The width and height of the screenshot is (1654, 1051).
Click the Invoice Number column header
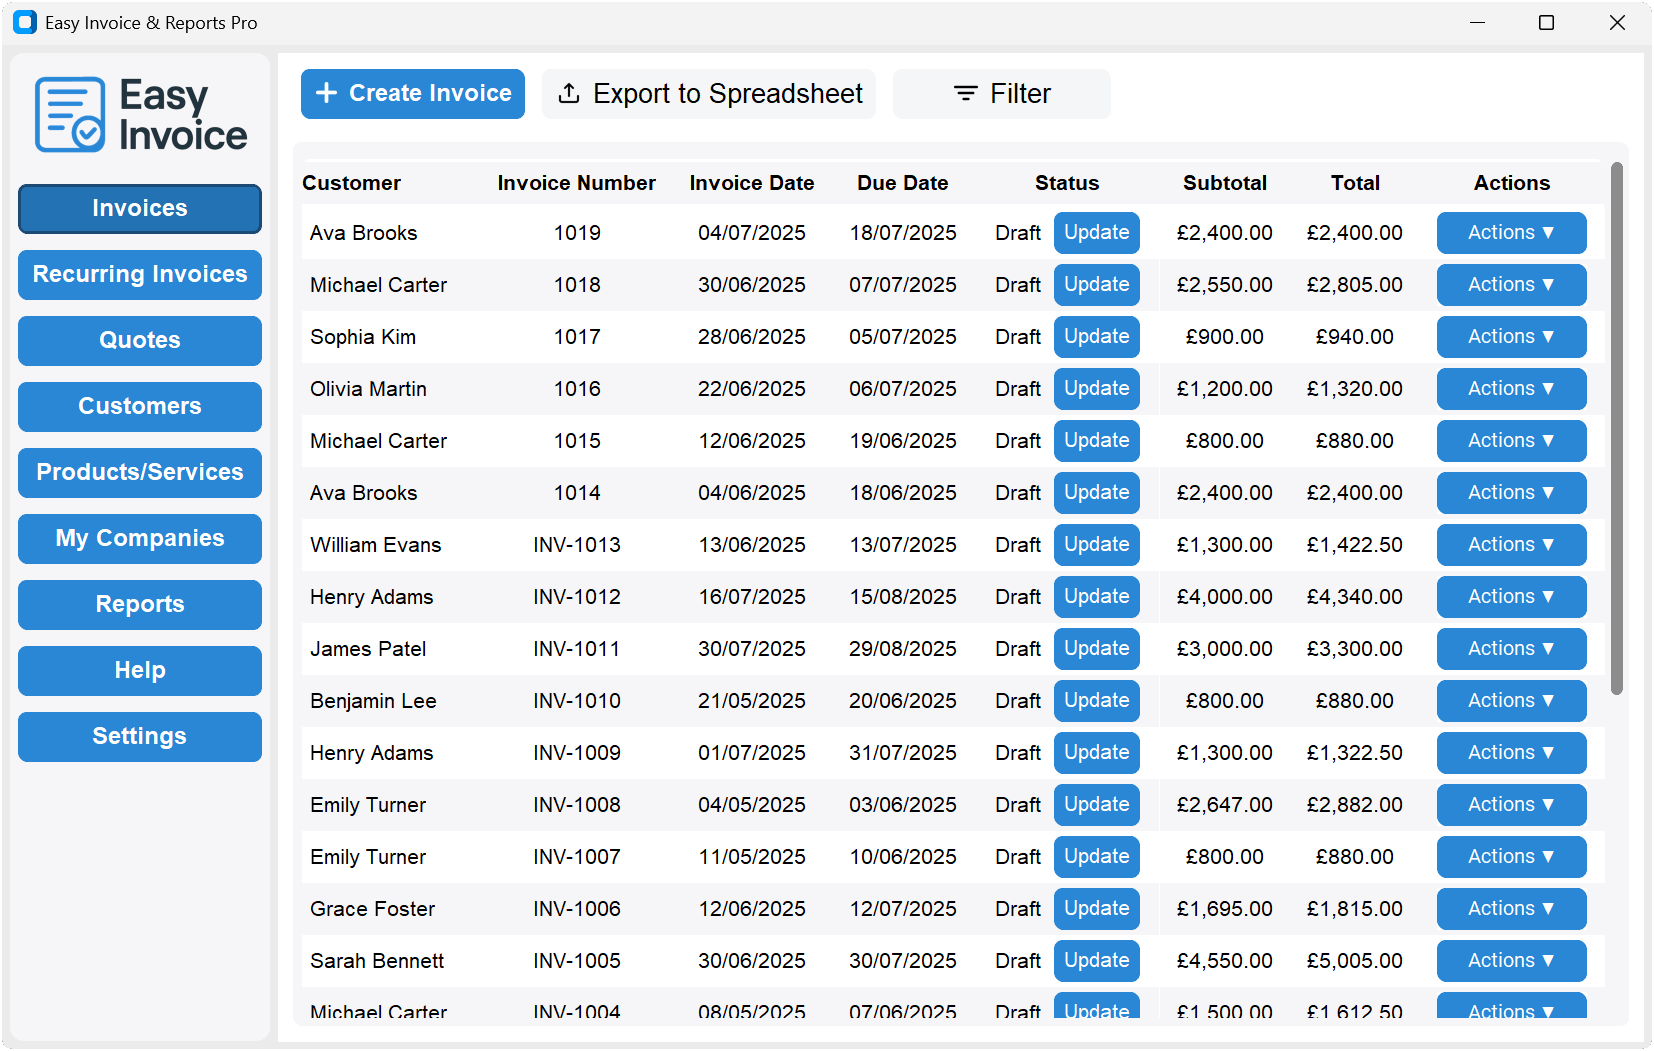[577, 183]
